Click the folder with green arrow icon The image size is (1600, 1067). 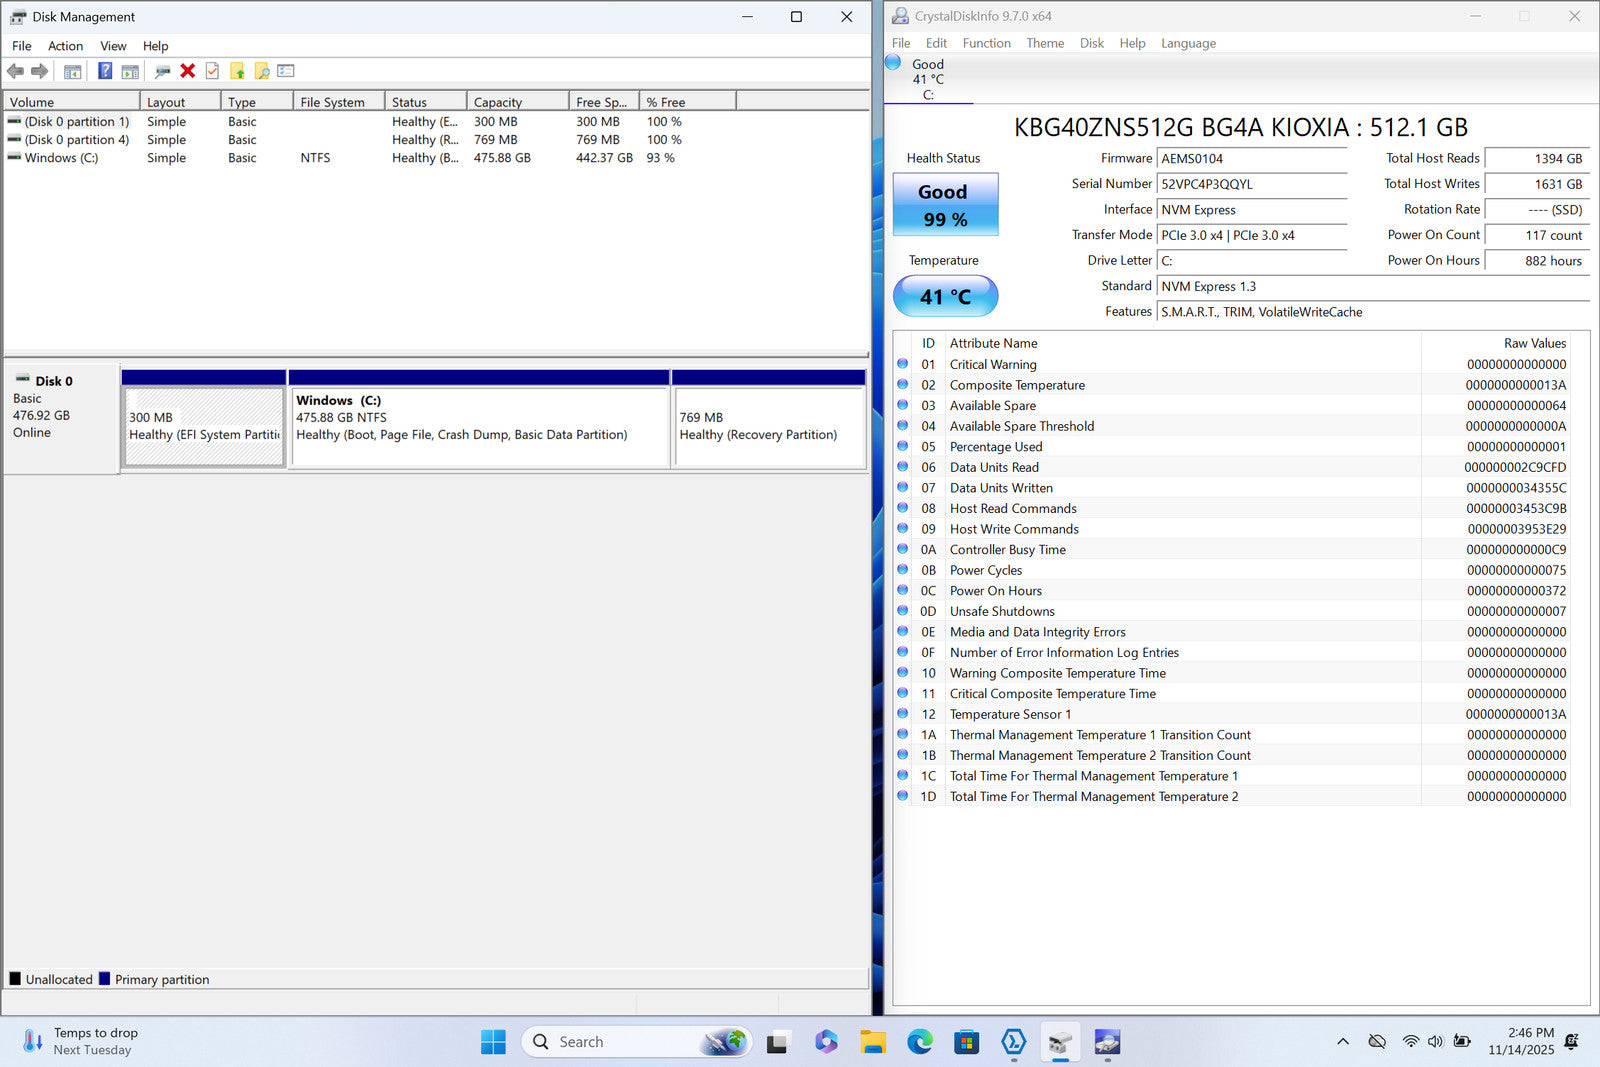click(237, 71)
